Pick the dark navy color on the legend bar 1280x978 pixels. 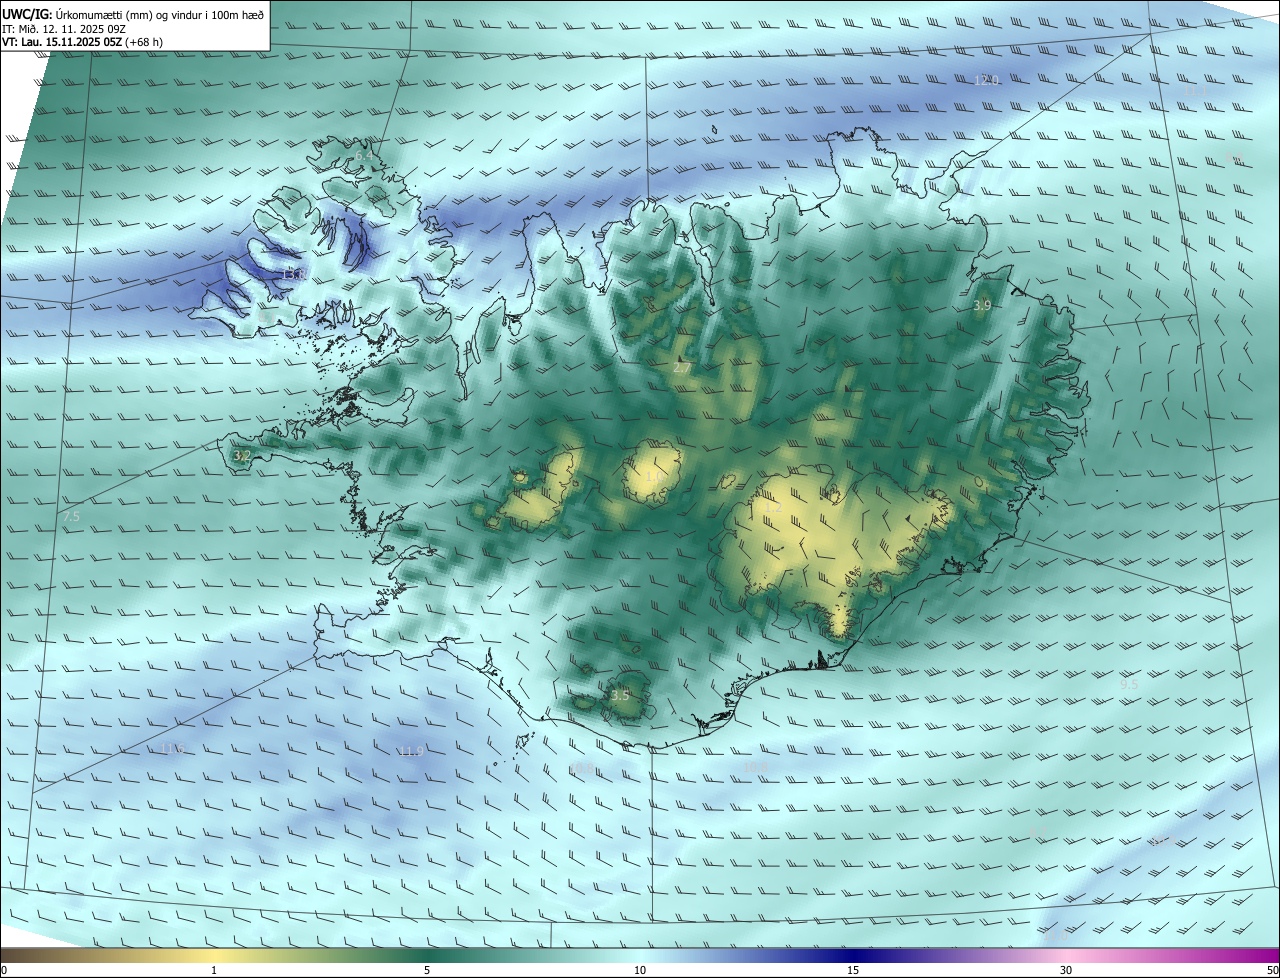[853, 955]
